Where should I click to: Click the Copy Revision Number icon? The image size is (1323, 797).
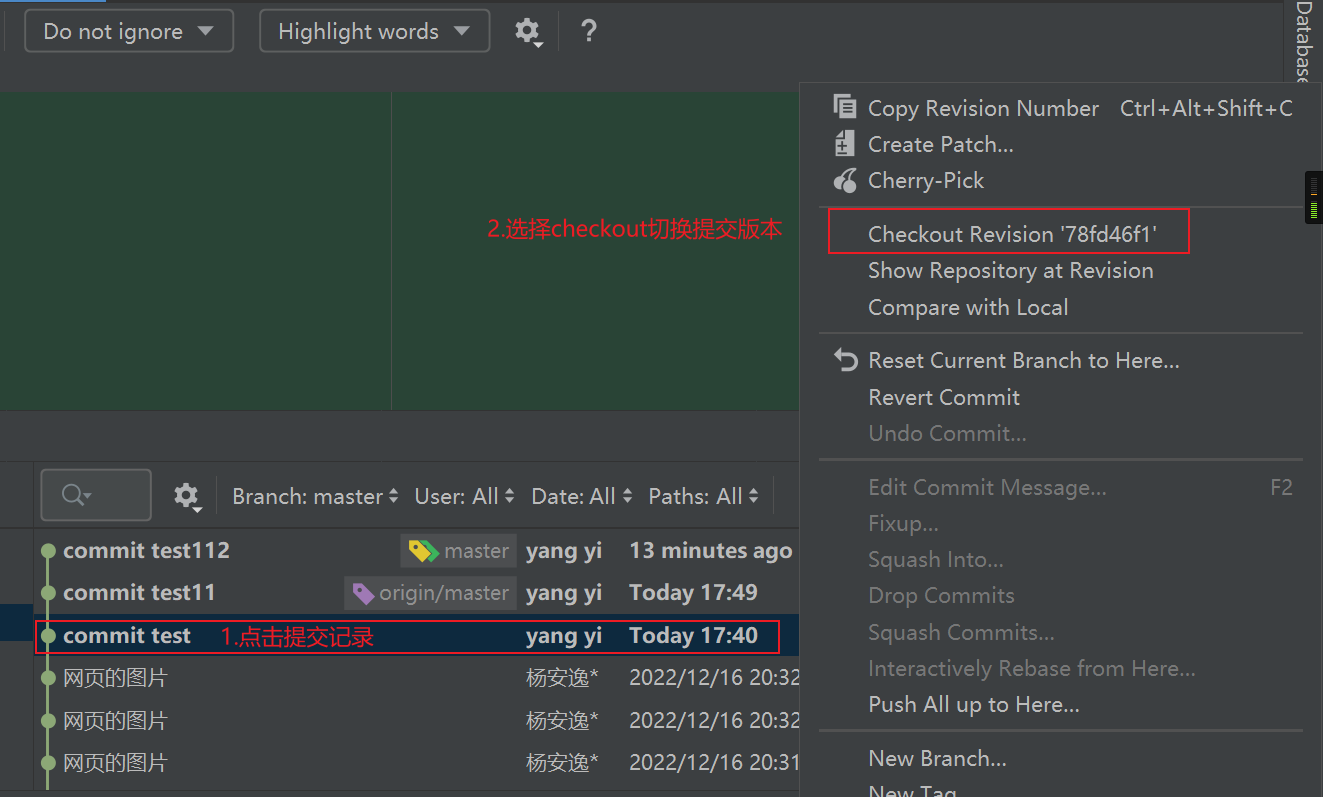845,108
